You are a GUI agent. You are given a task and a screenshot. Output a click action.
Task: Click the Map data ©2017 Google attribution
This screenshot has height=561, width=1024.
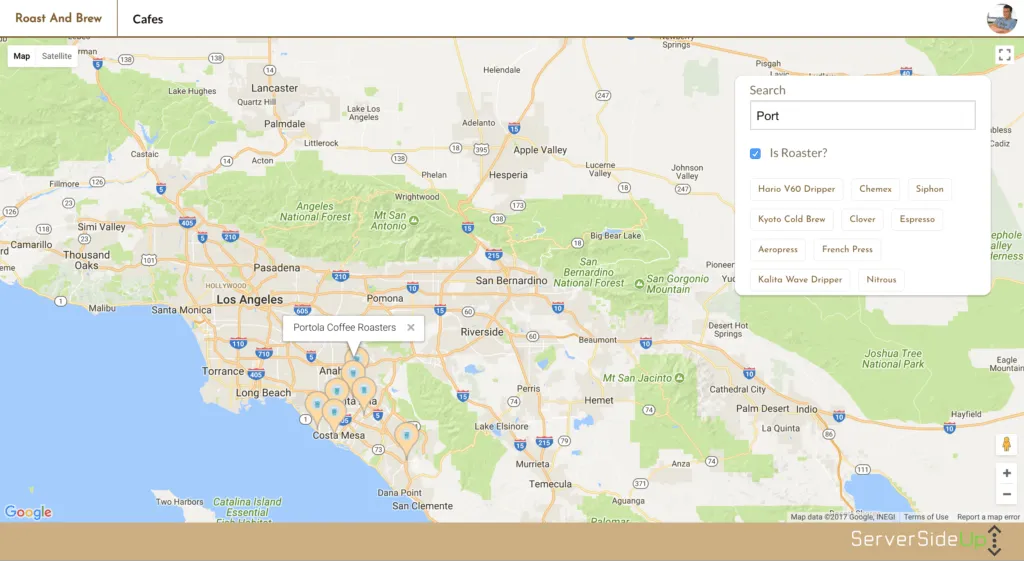pos(842,517)
